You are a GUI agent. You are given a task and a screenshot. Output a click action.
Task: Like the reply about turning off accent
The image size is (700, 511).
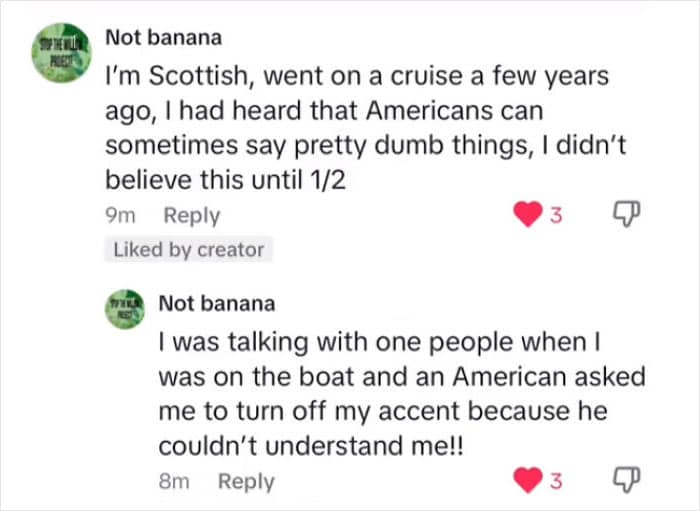527,481
